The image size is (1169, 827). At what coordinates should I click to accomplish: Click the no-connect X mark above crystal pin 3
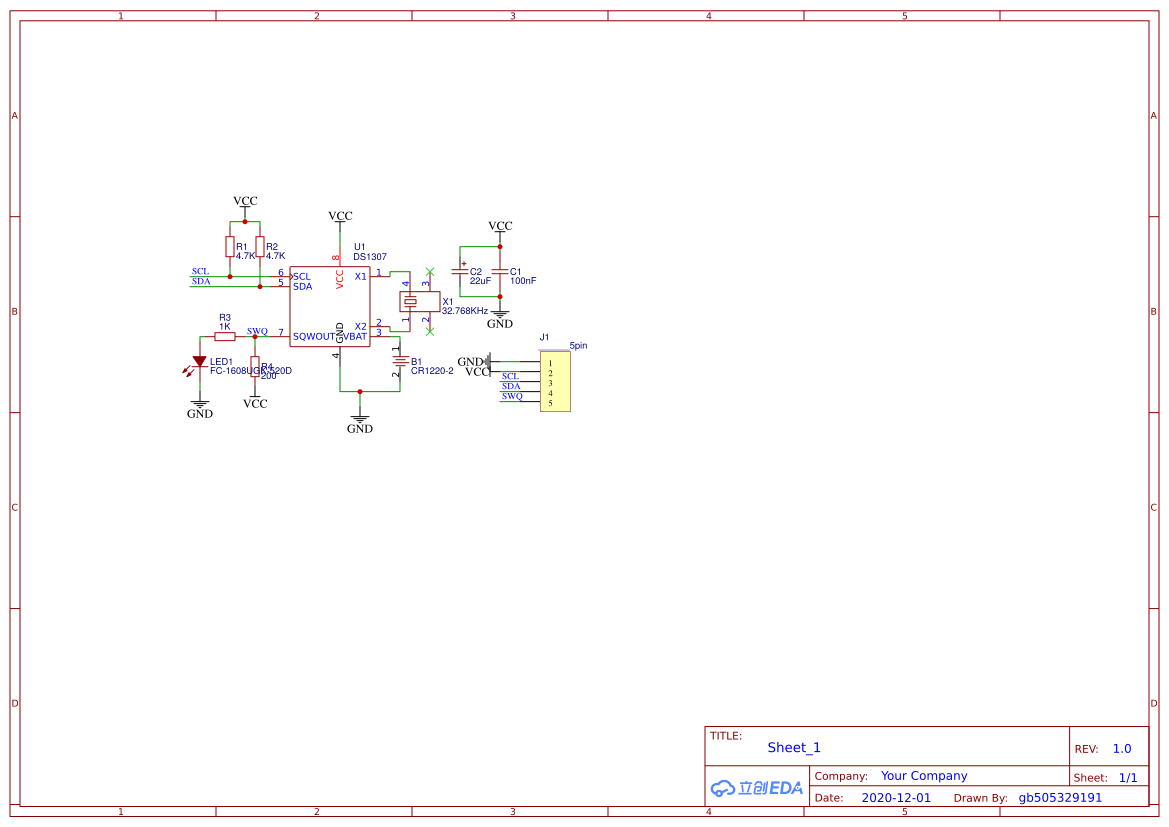430,271
